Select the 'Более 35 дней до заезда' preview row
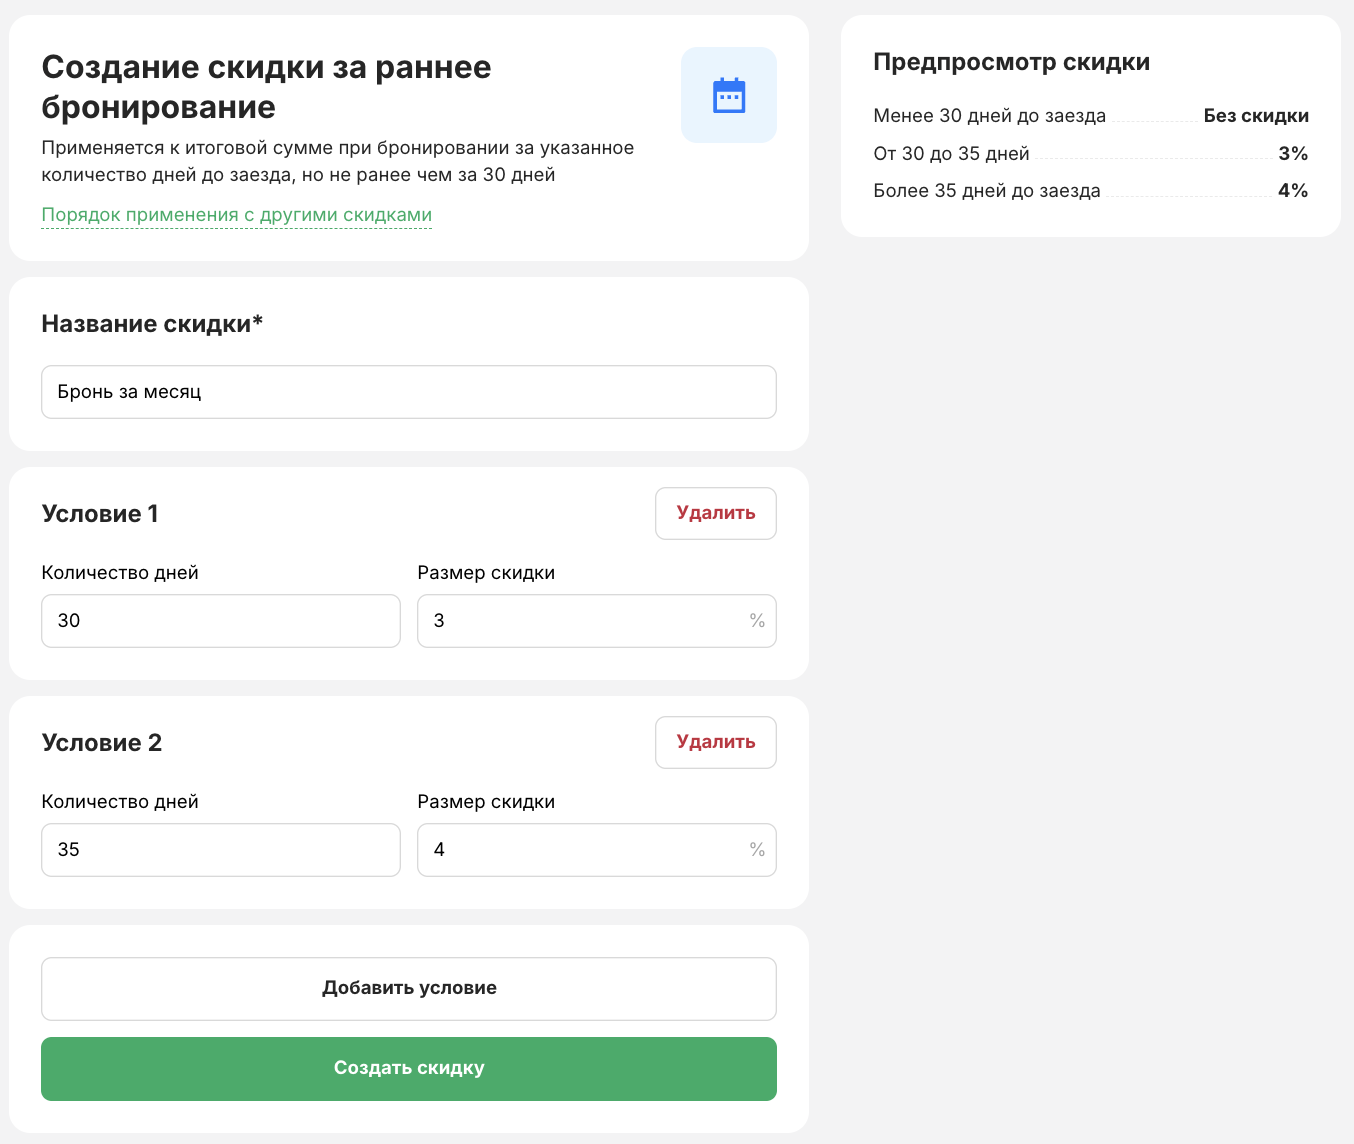 pyautogui.click(x=1091, y=191)
